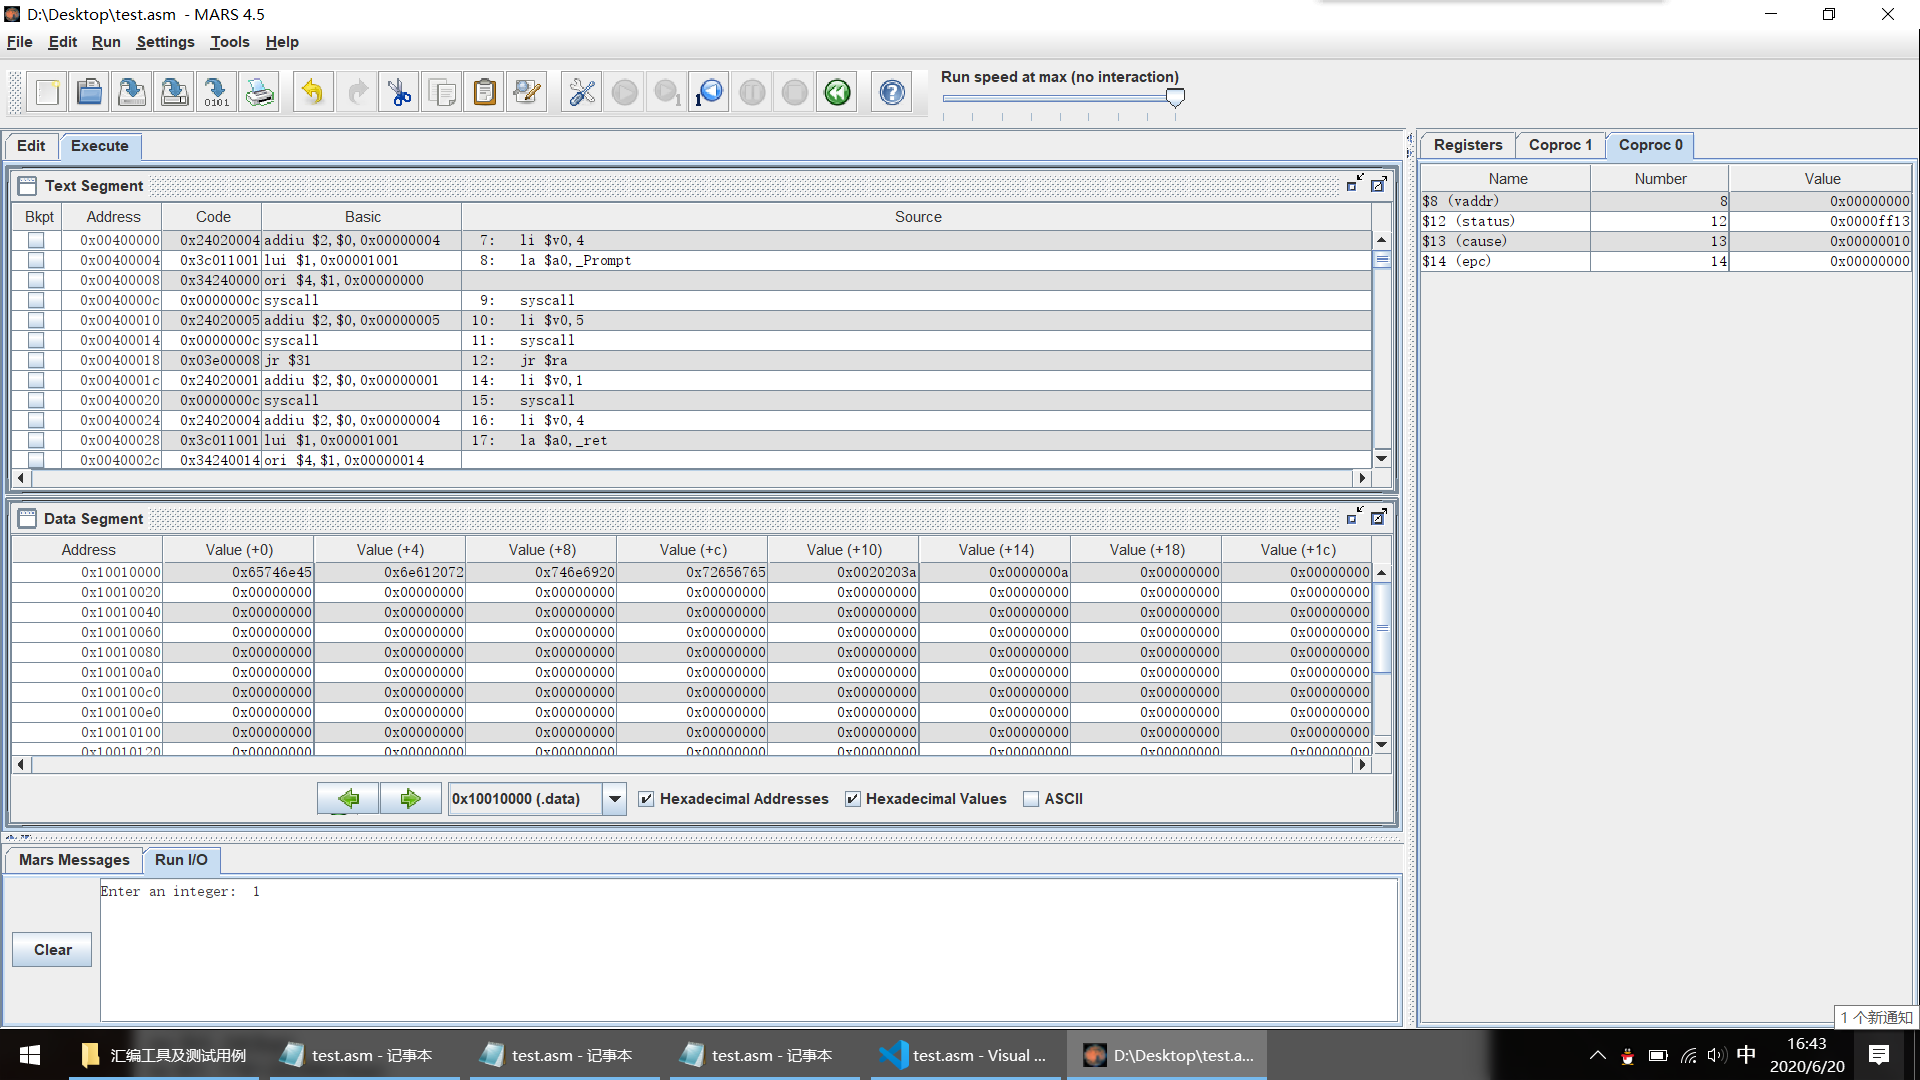Click the green Reset MIPS memory icon
Image resolution: width=1920 pixels, height=1080 pixels.
(837, 93)
